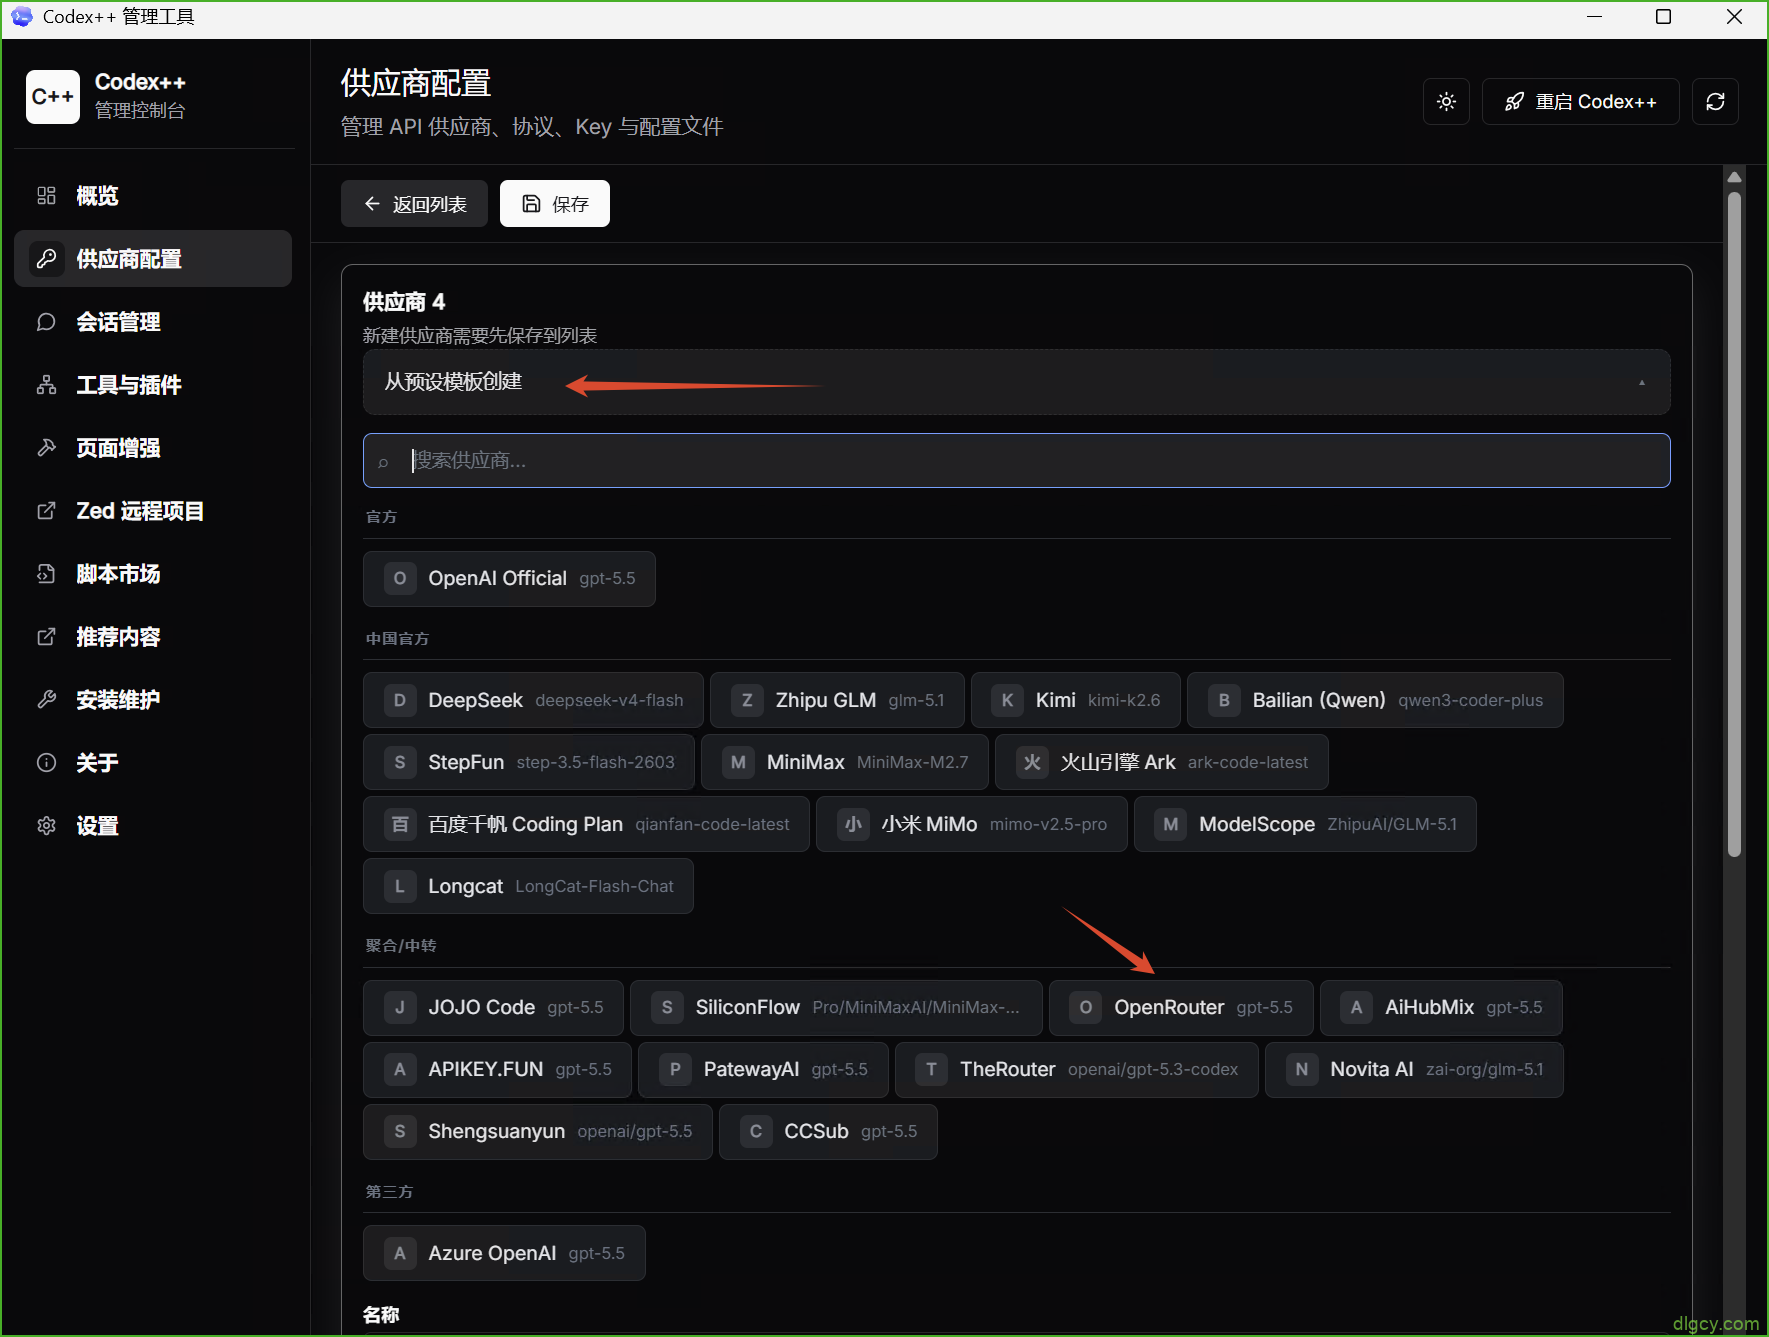Open 设置 in the sidebar
This screenshot has width=1769, height=1337.
pyautogui.click(x=153, y=826)
